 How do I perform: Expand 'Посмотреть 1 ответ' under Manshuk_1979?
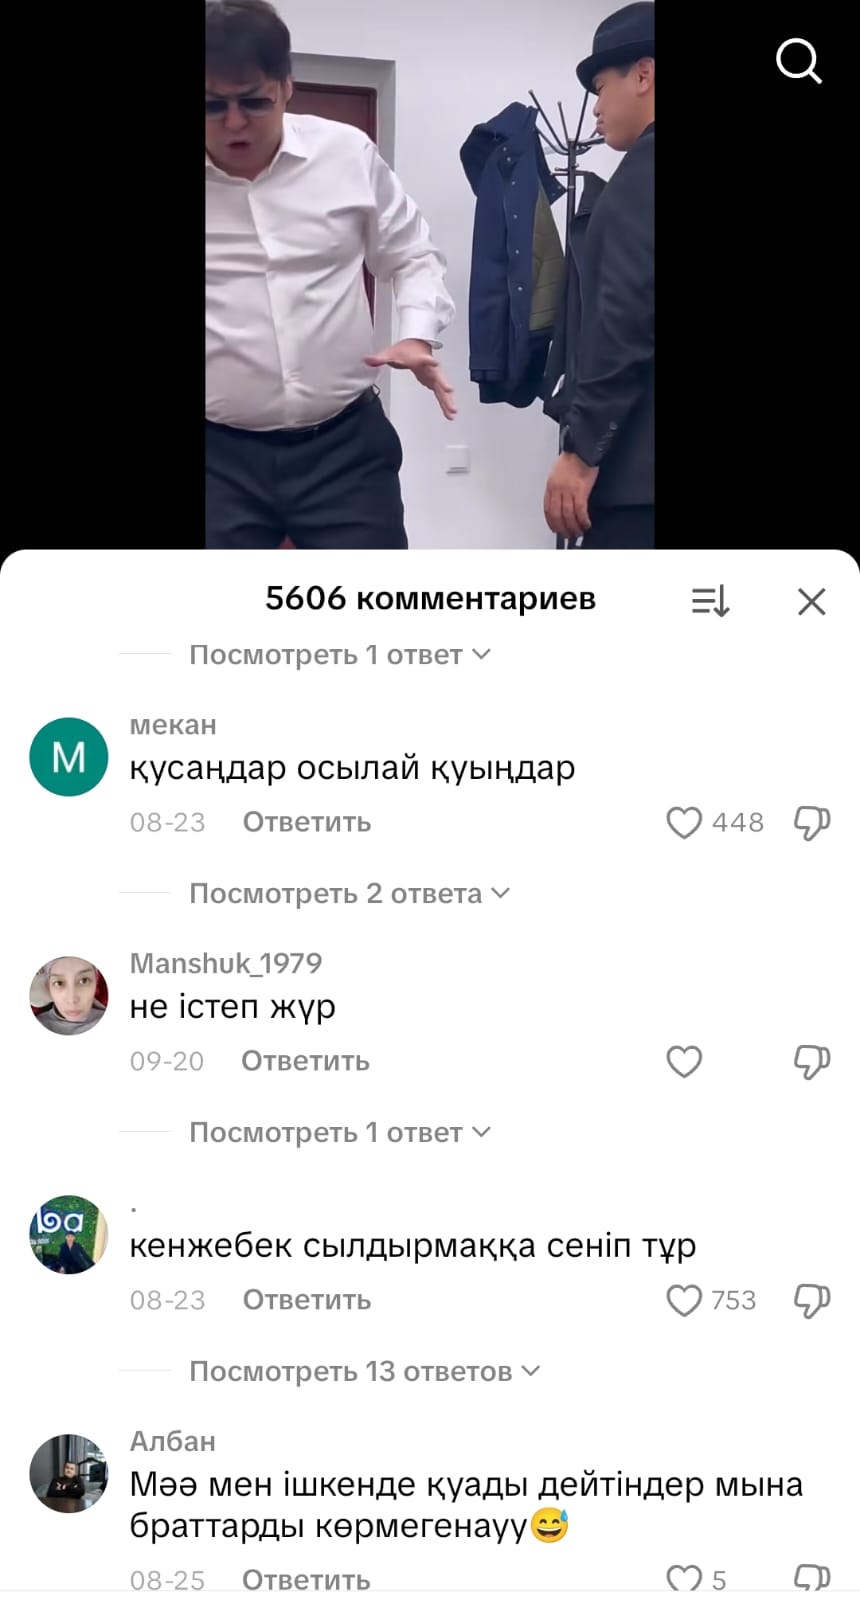340,1132
